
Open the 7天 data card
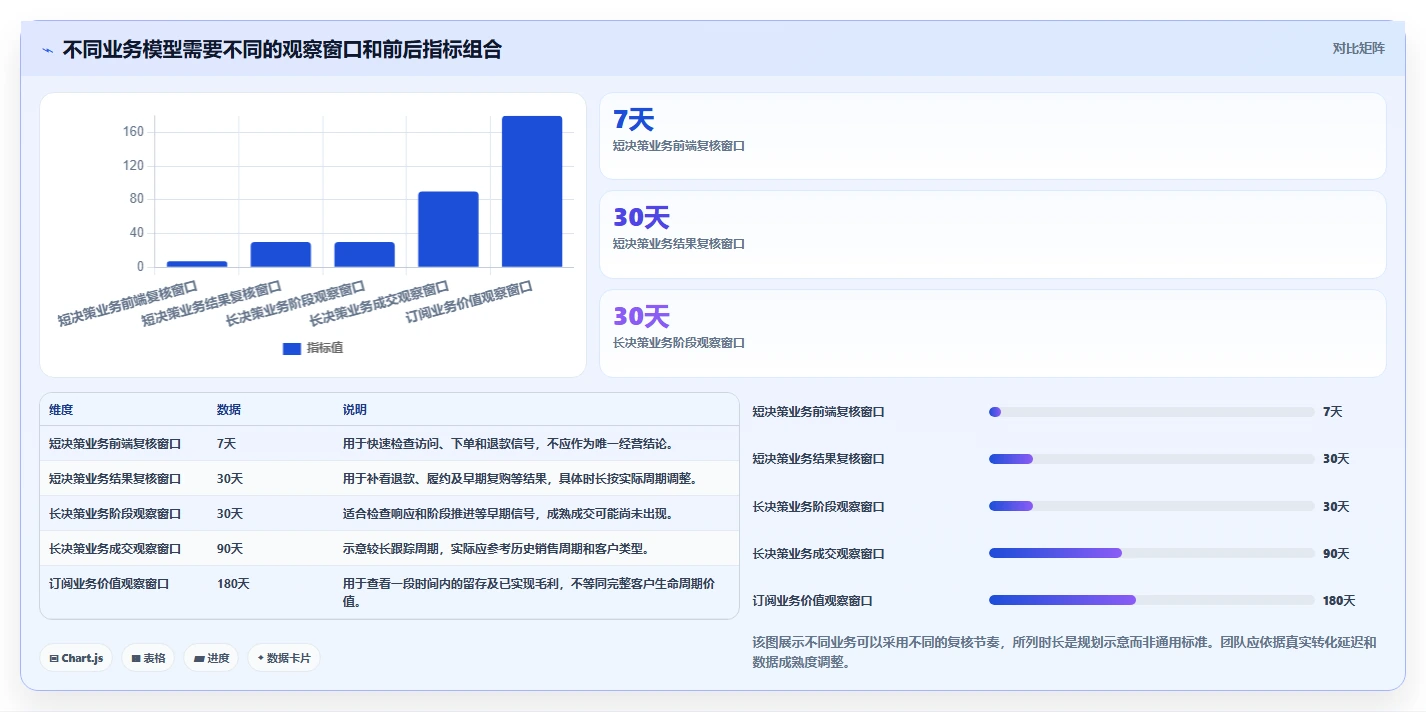tap(992, 136)
